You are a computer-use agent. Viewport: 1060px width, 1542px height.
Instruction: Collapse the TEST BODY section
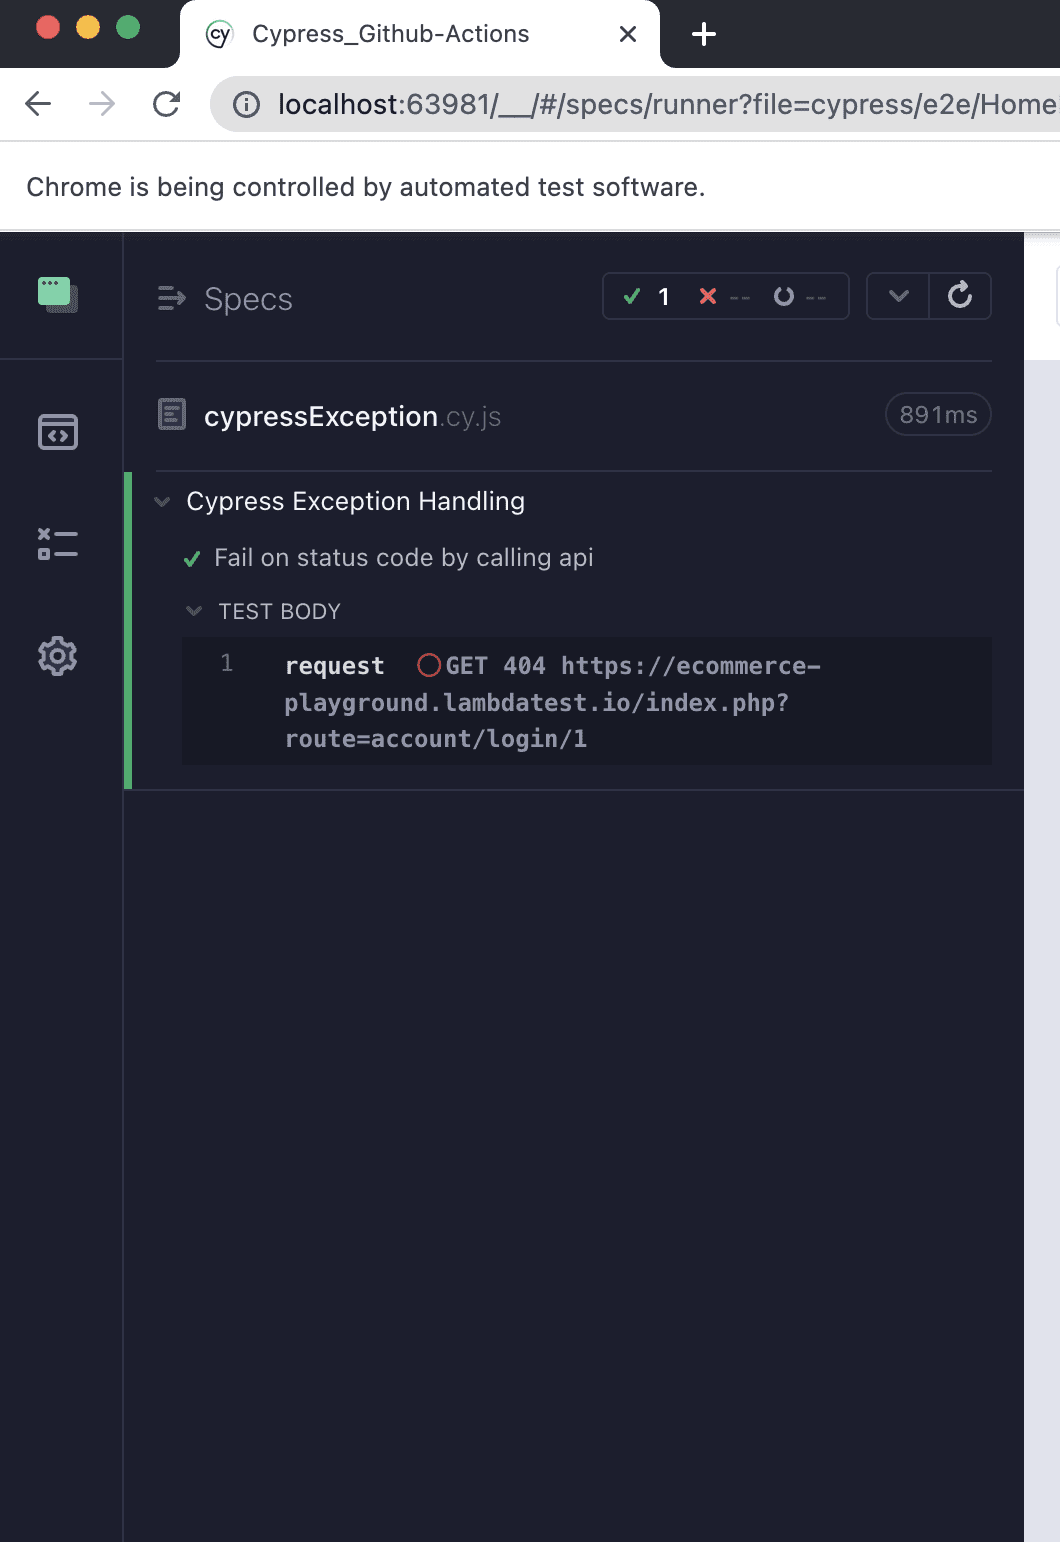pos(194,611)
